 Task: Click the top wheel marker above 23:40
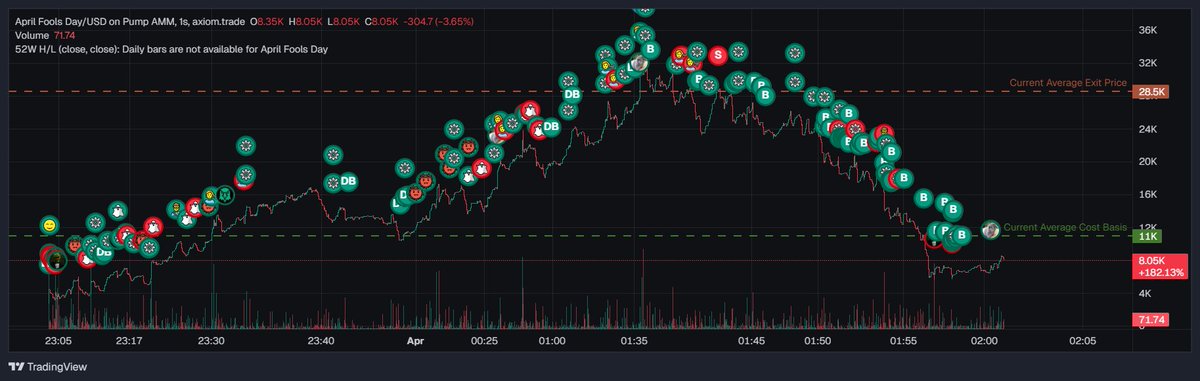point(333,155)
